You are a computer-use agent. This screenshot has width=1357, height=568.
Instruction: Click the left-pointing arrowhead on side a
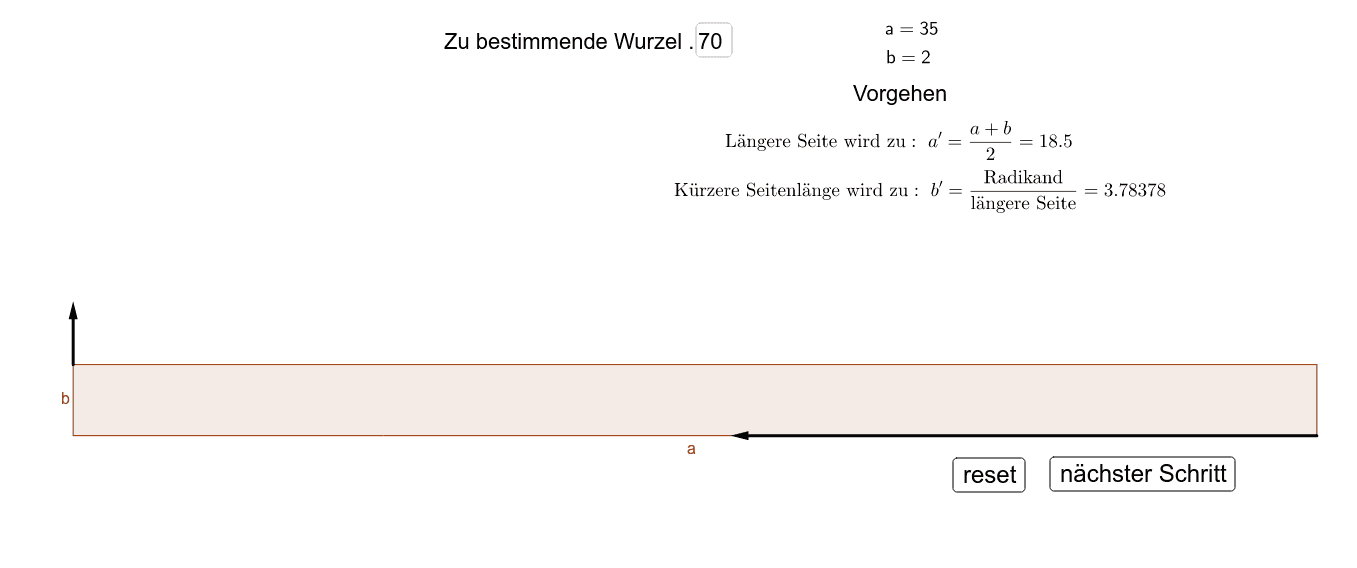click(x=741, y=435)
